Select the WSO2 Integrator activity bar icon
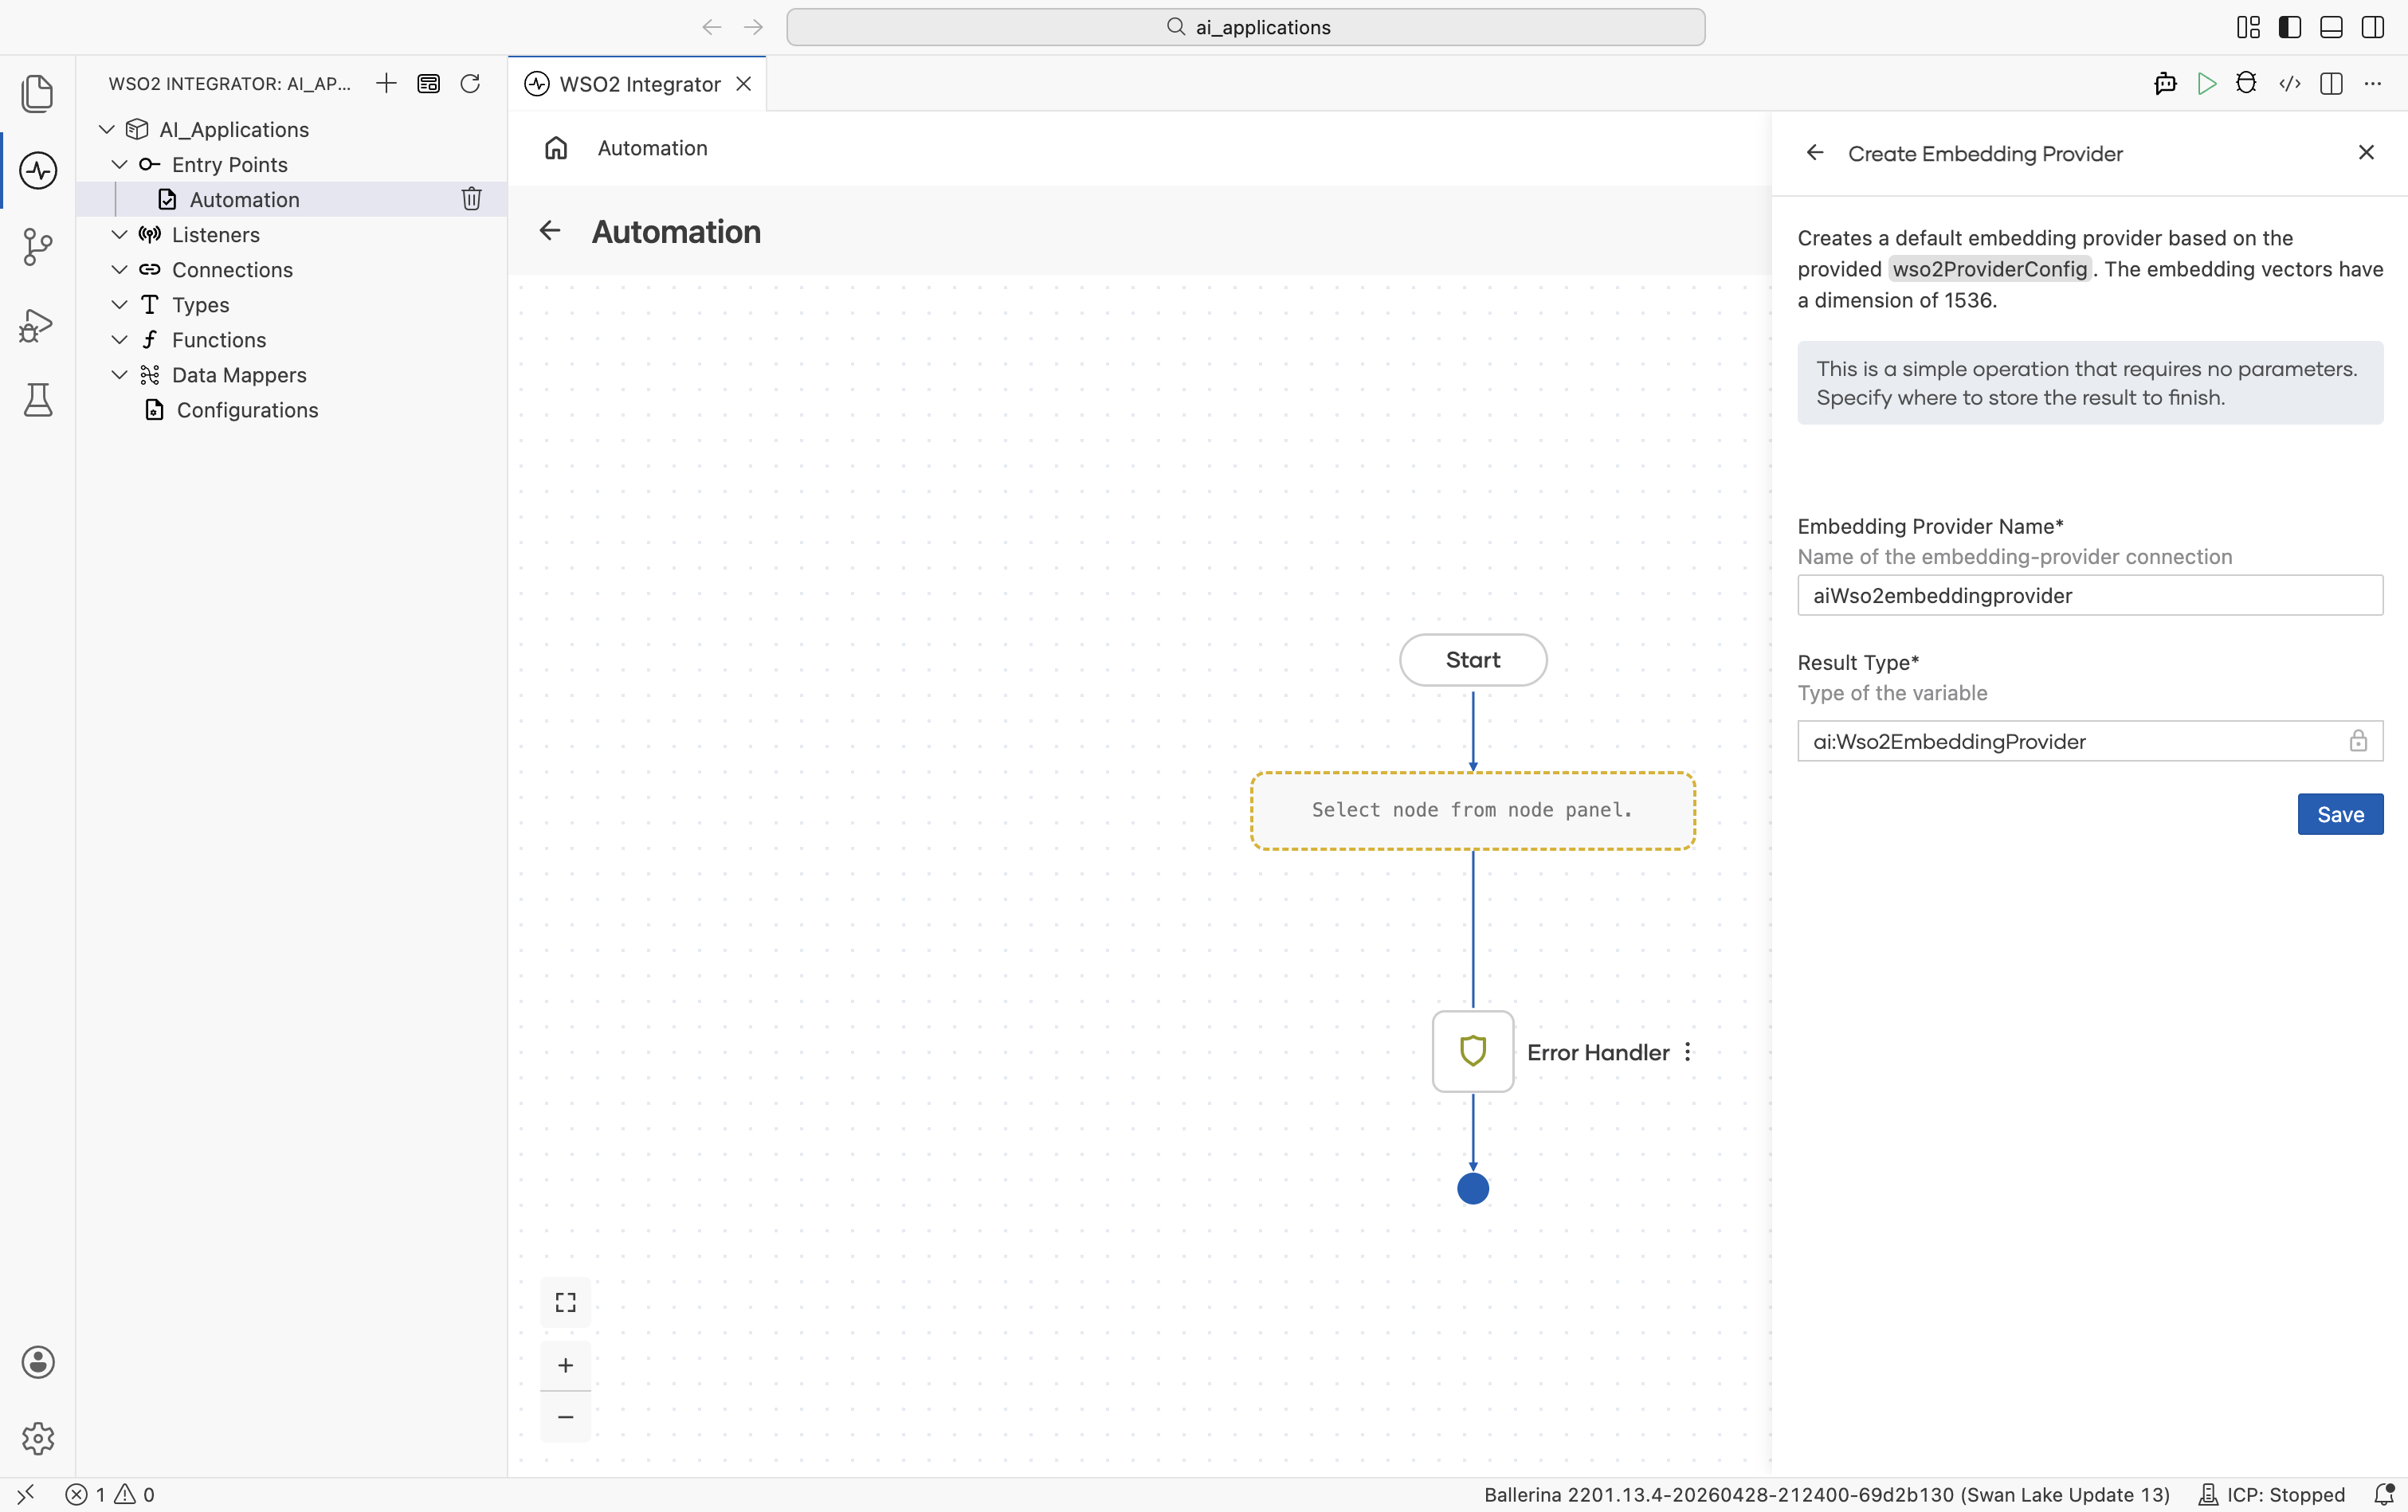 (37, 170)
